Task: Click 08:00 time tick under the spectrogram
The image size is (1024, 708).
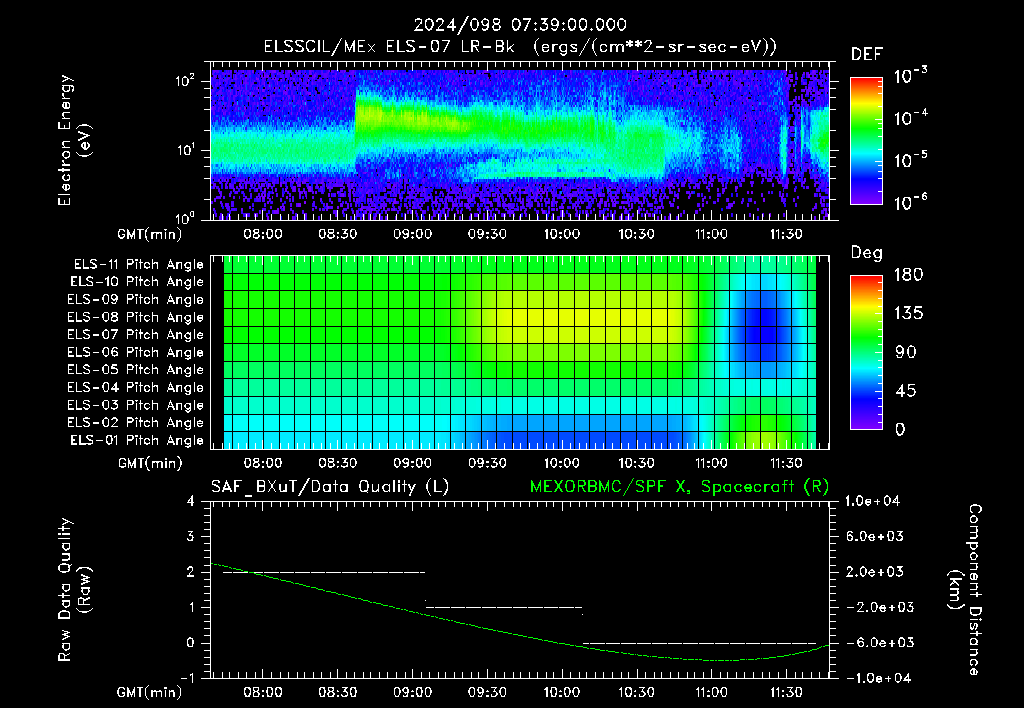Action: click(x=263, y=234)
